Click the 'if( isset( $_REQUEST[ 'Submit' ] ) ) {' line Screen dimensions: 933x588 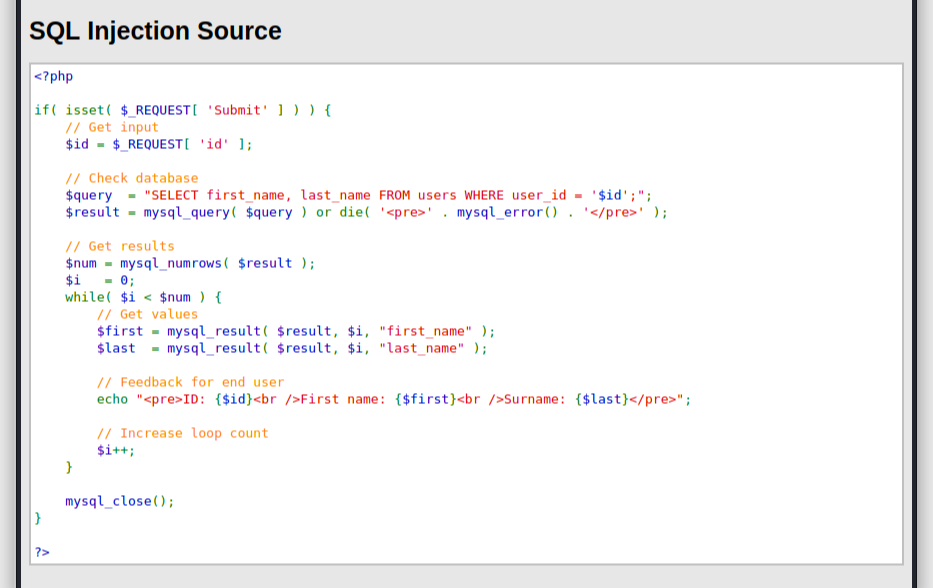[x=183, y=110]
